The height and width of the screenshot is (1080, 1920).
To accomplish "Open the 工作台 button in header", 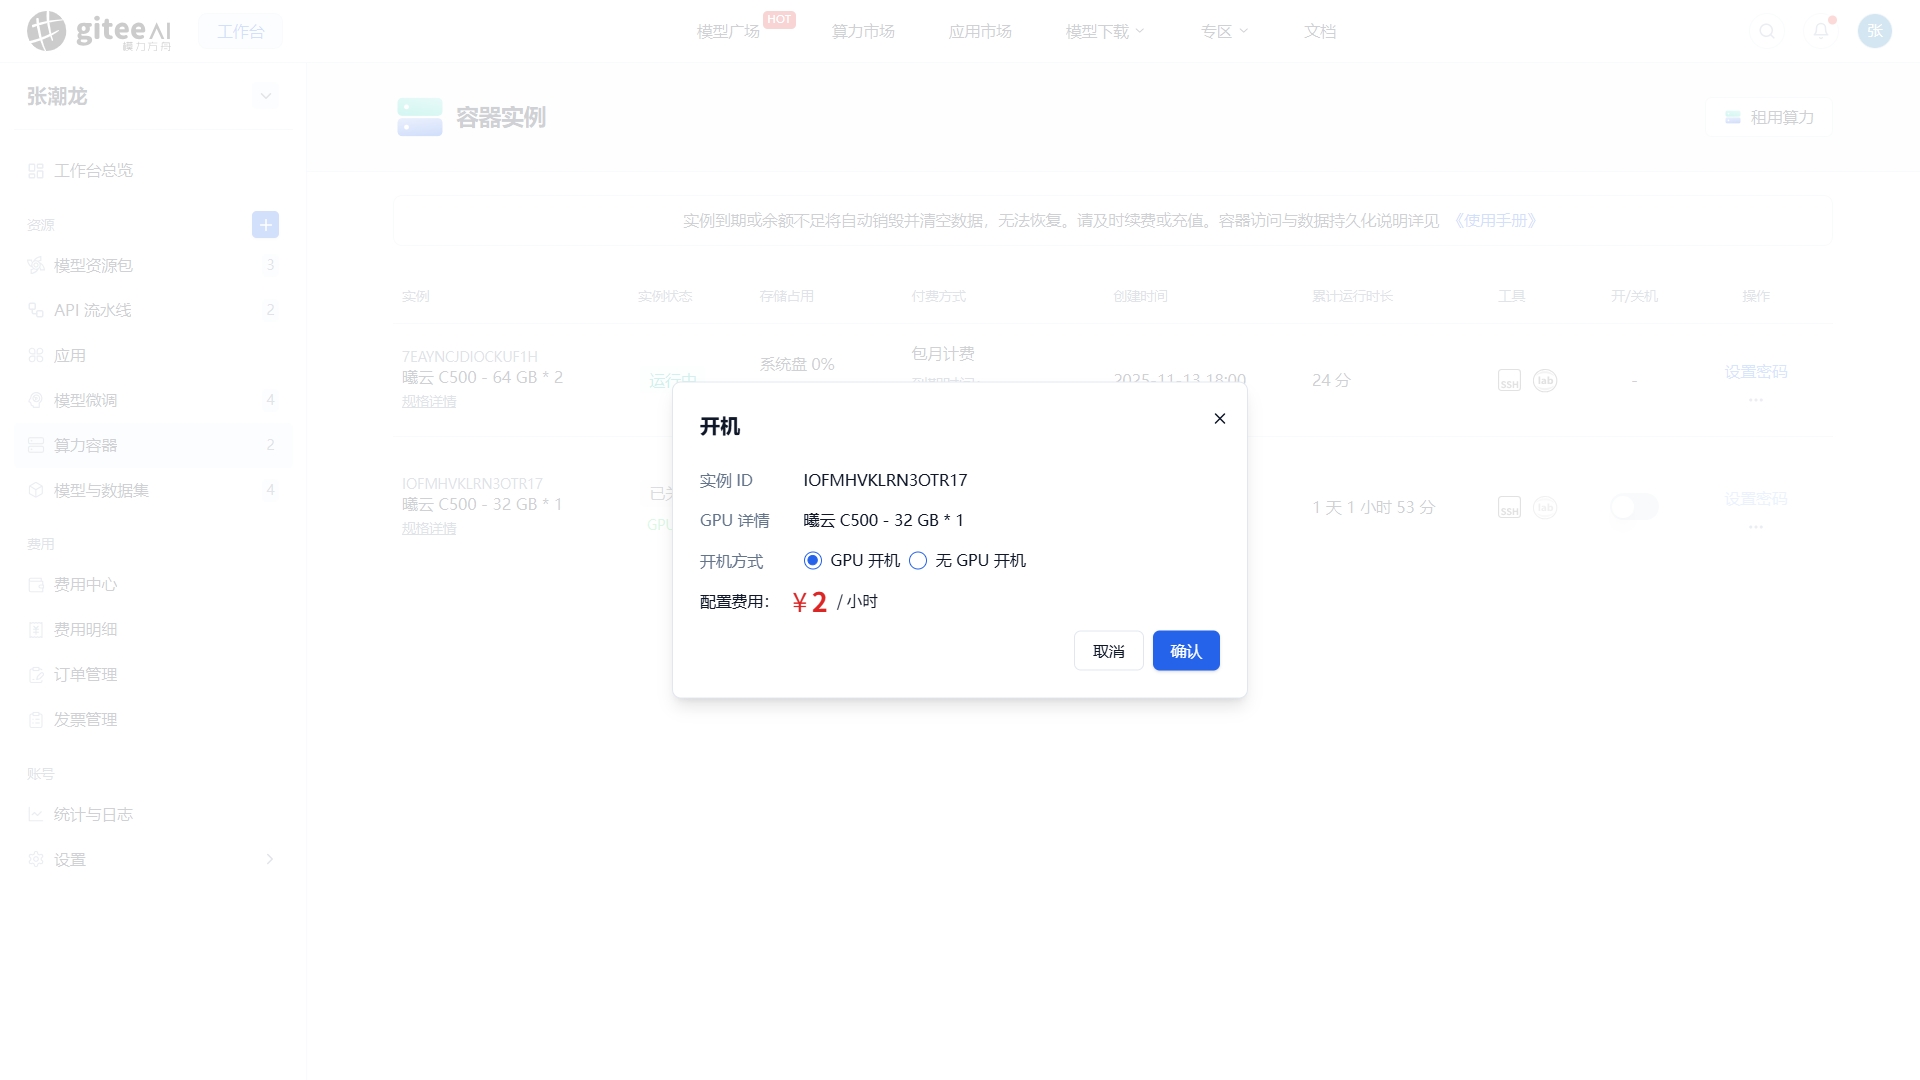I will pyautogui.click(x=241, y=31).
